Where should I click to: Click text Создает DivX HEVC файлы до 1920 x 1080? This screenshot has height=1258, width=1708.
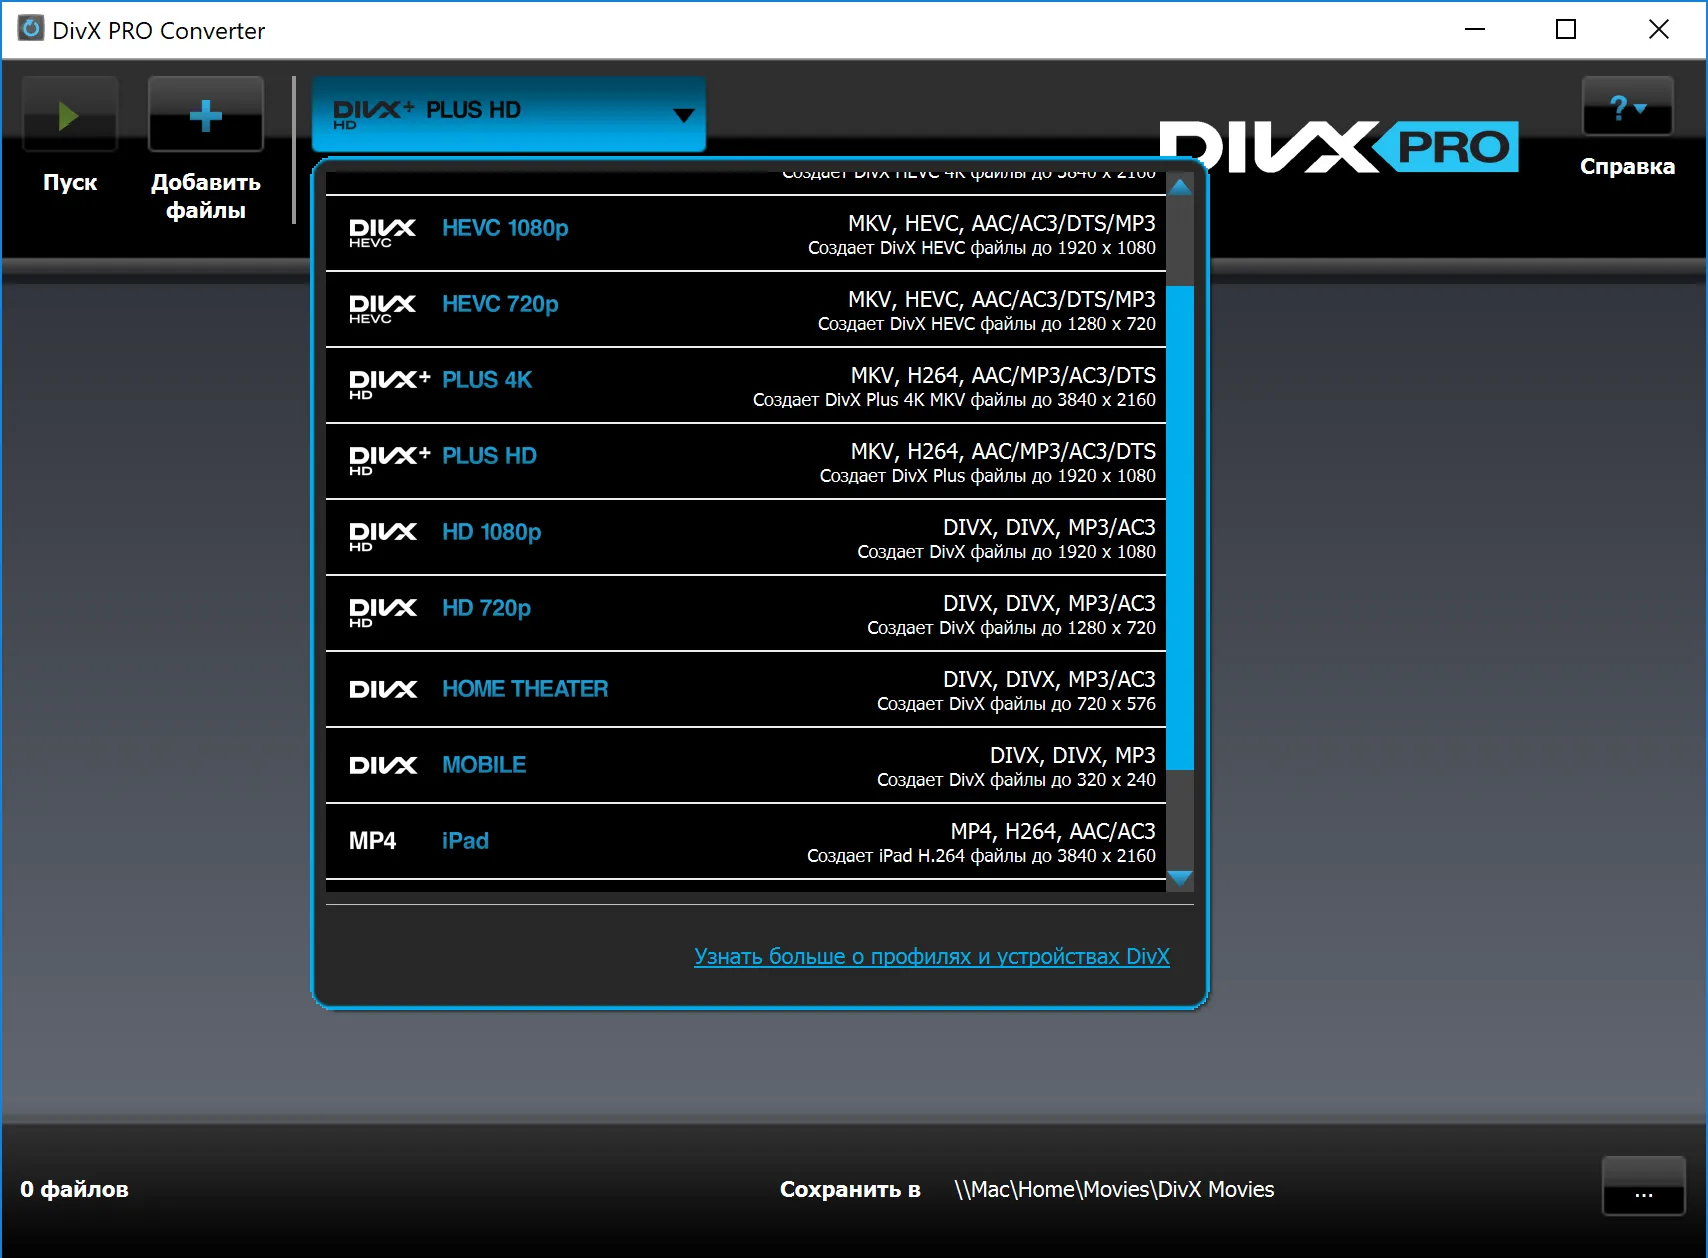[982, 248]
